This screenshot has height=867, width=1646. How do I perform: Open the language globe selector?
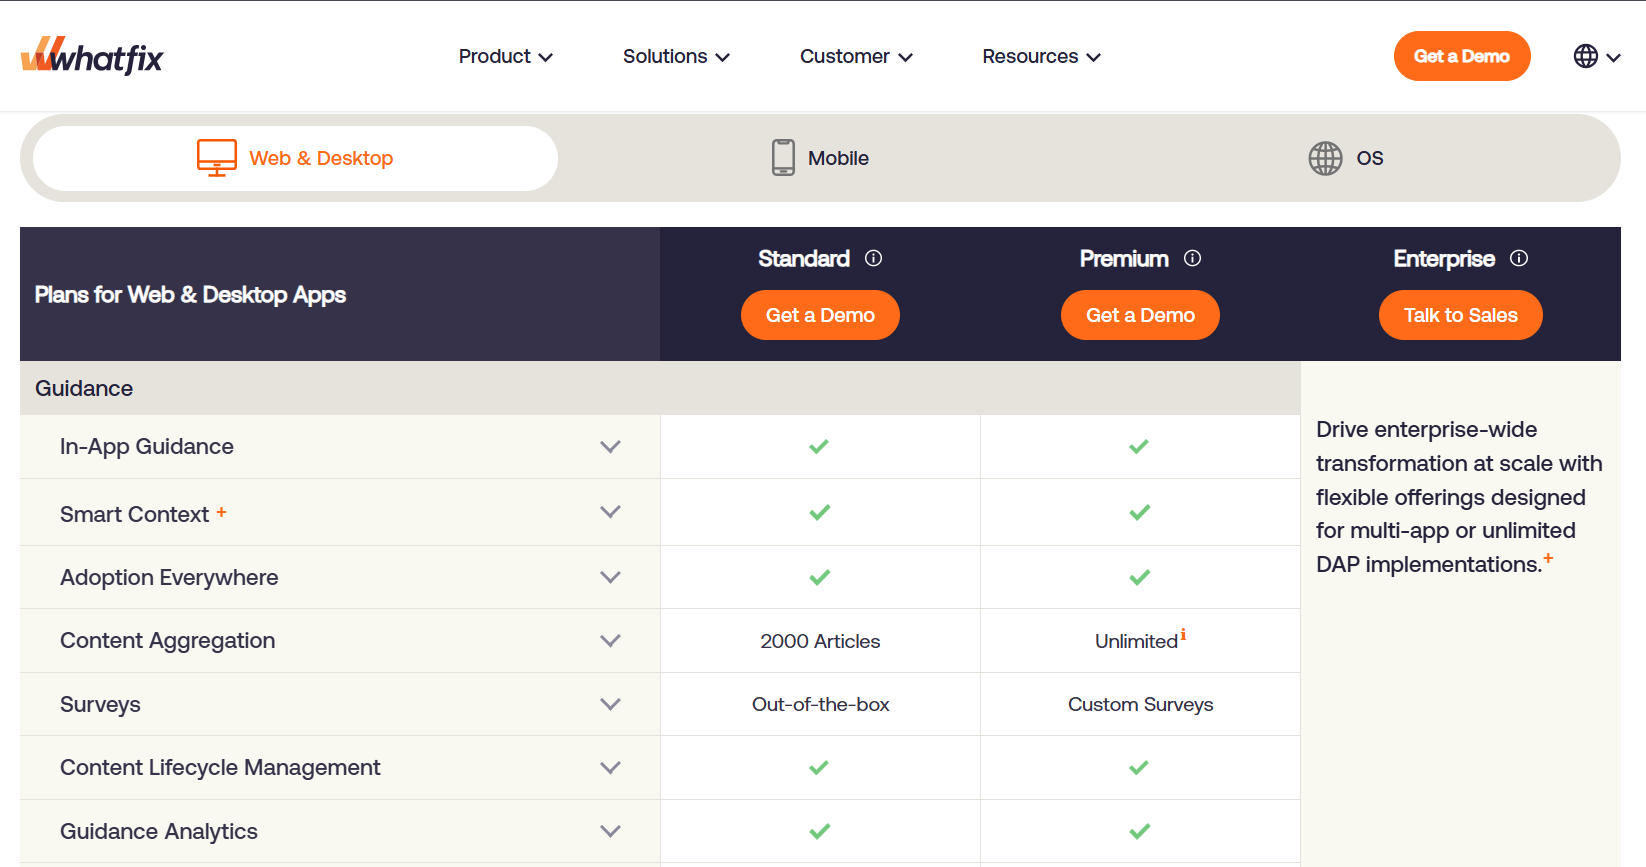tap(1596, 56)
